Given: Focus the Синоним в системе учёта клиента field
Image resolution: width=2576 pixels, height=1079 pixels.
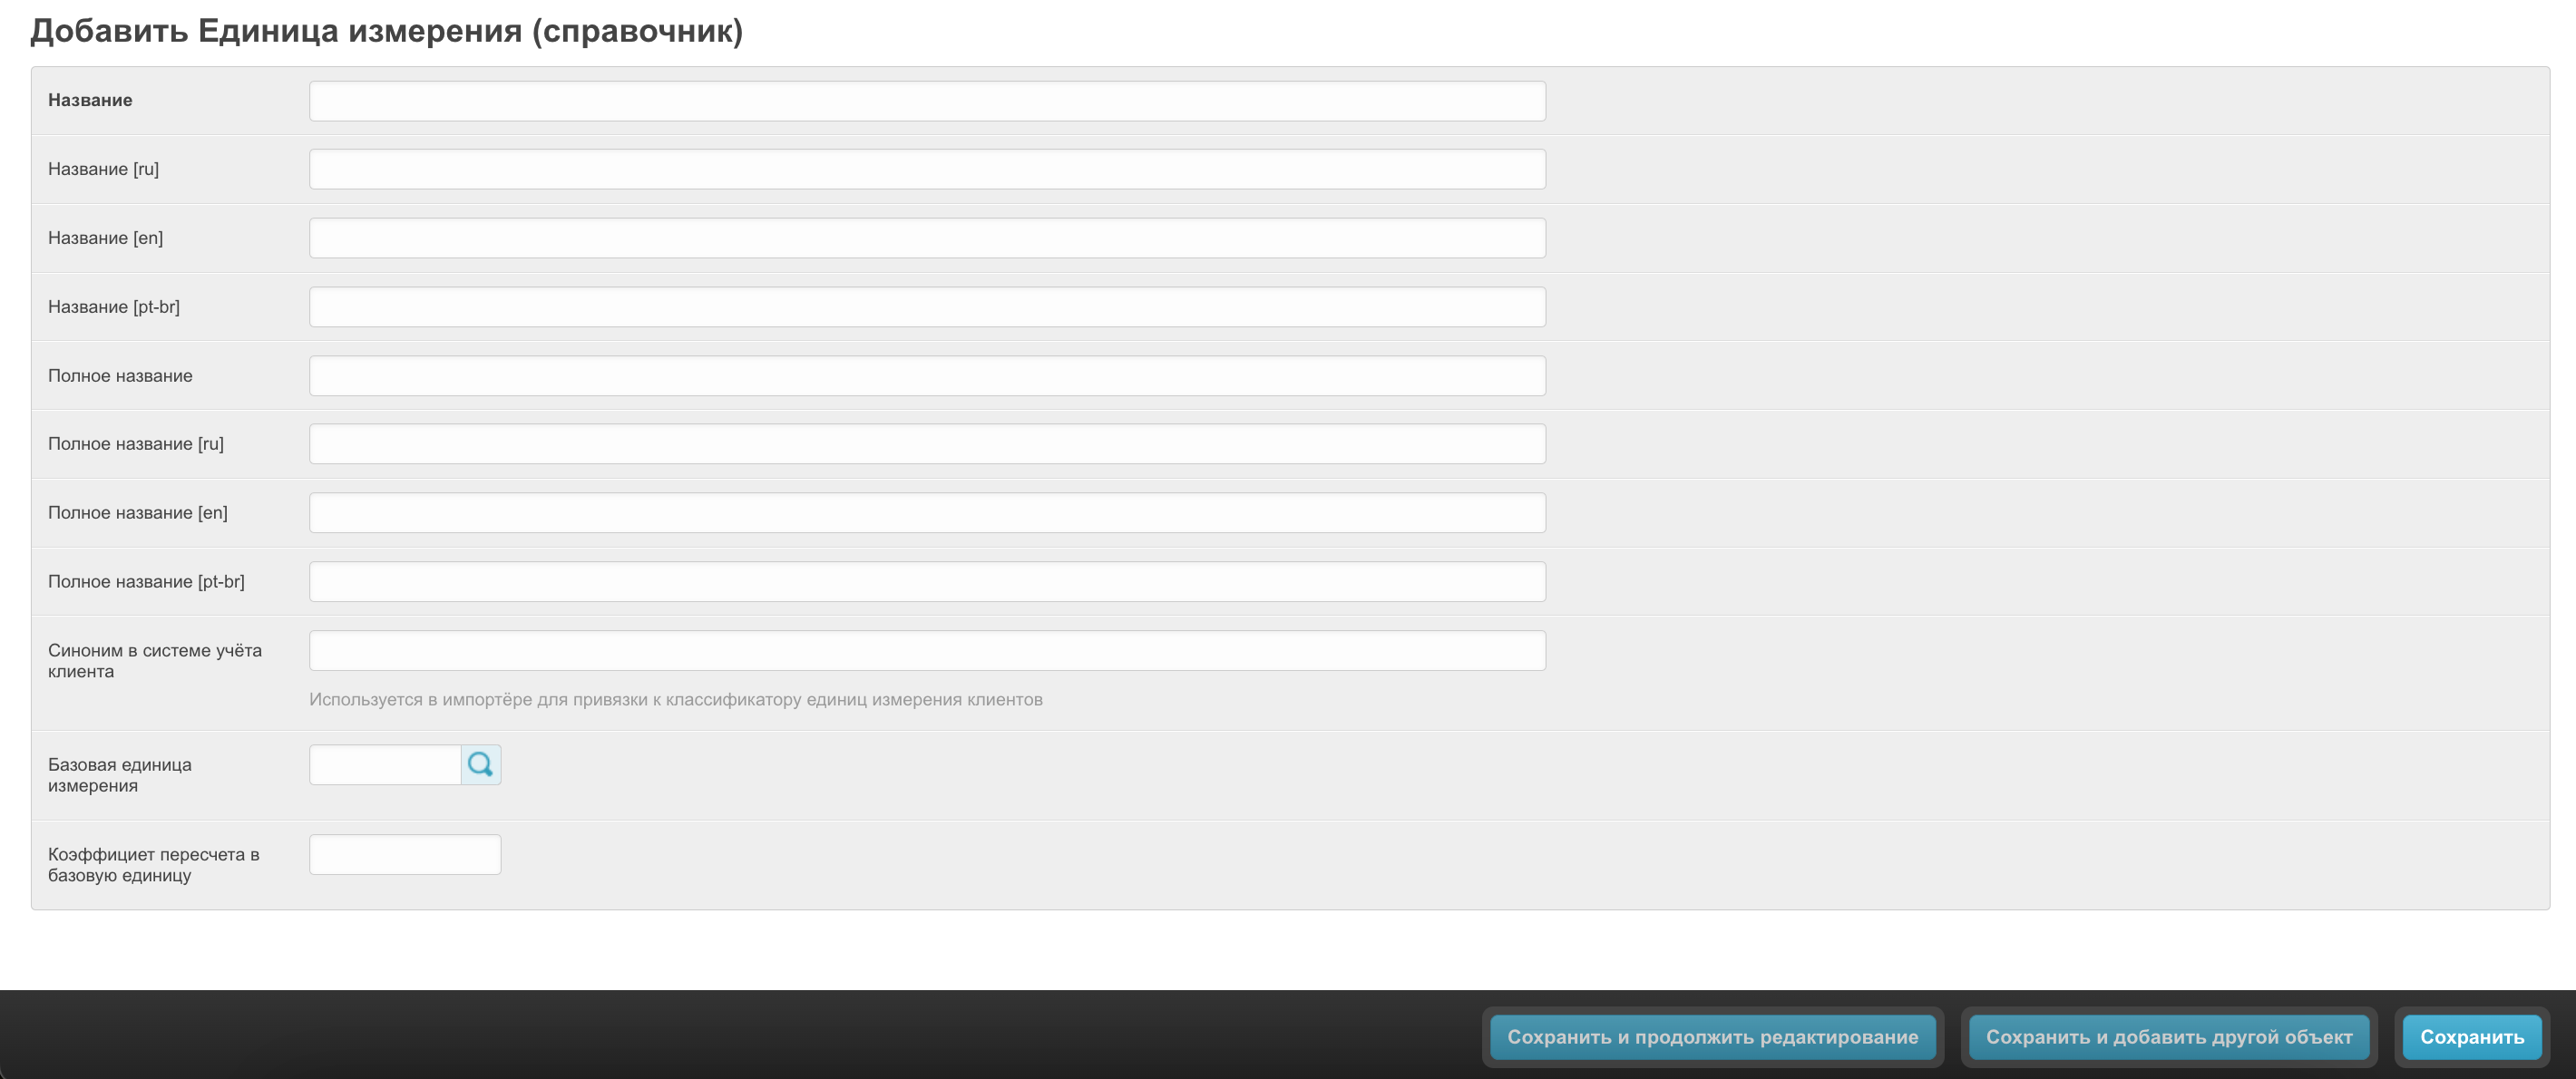Looking at the screenshot, I should pos(926,651).
